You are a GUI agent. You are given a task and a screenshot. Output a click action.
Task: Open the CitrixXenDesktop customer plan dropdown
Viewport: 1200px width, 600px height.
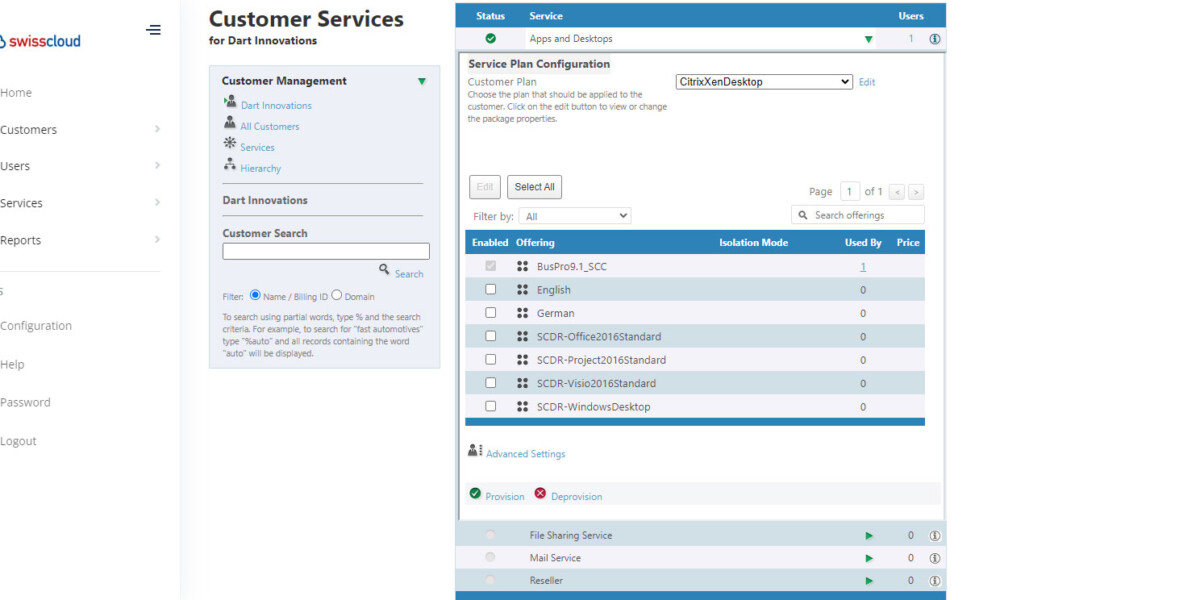(763, 81)
